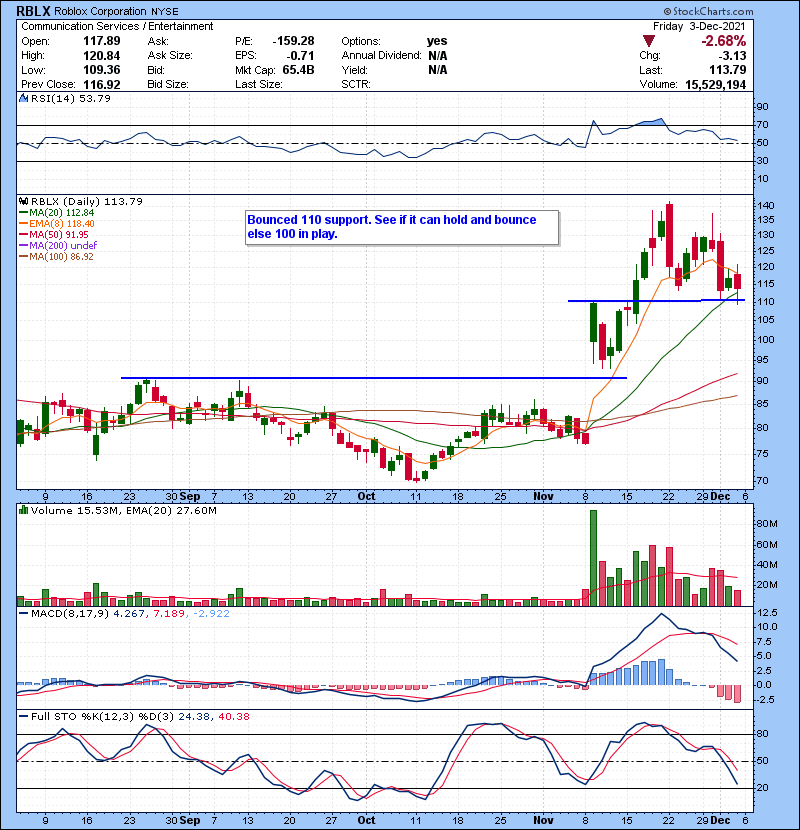Screen dimensions: 800x830
Task: Click the EMA(8) 118.40 legend entry
Action: click(57, 224)
